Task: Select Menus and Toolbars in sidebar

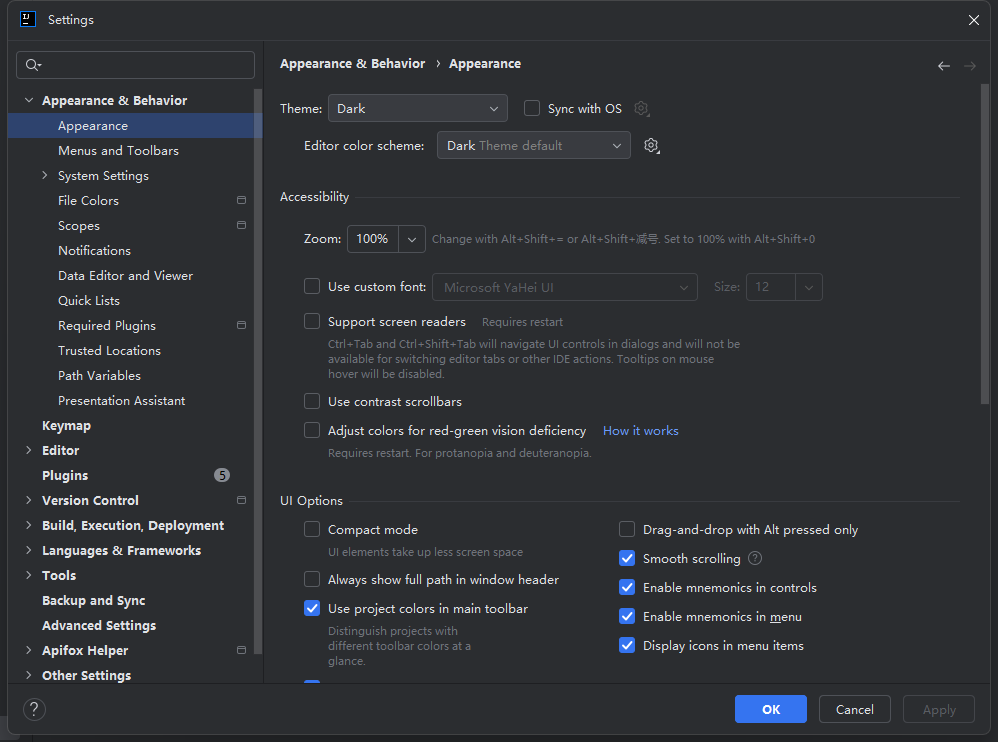Action: [118, 151]
